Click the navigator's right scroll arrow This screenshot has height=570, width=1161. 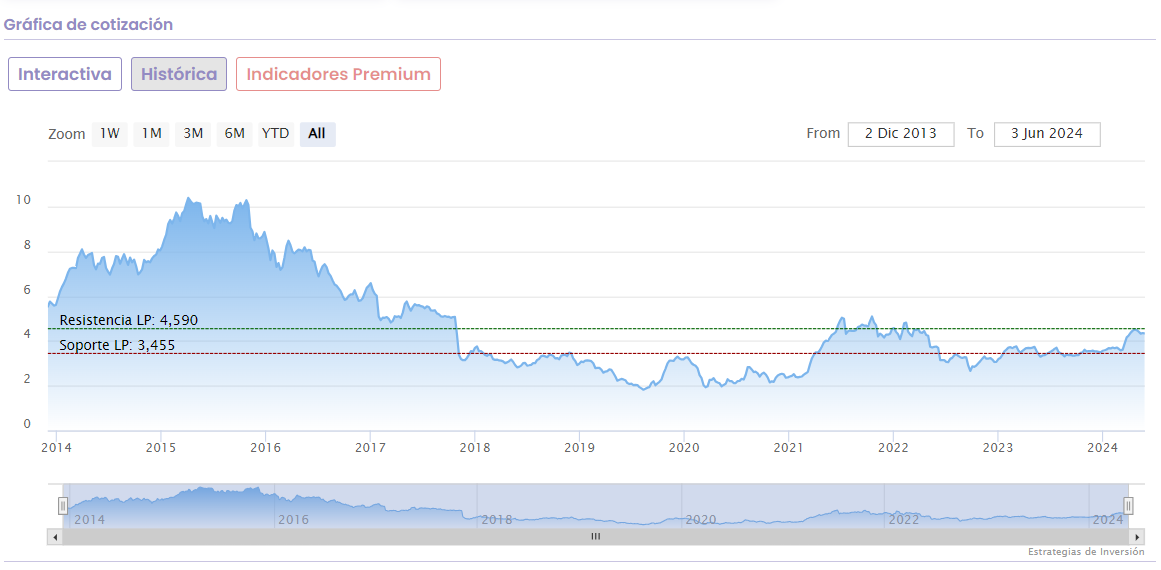[1138, 537]
